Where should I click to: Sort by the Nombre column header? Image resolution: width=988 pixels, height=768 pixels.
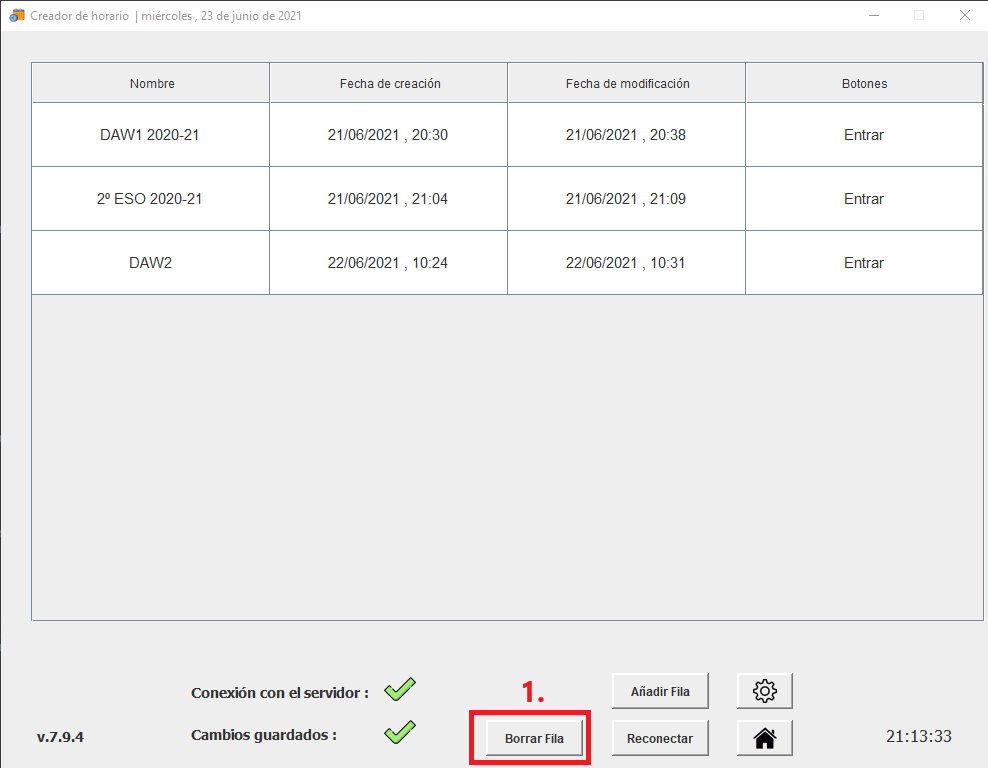(x=152, y=84)
